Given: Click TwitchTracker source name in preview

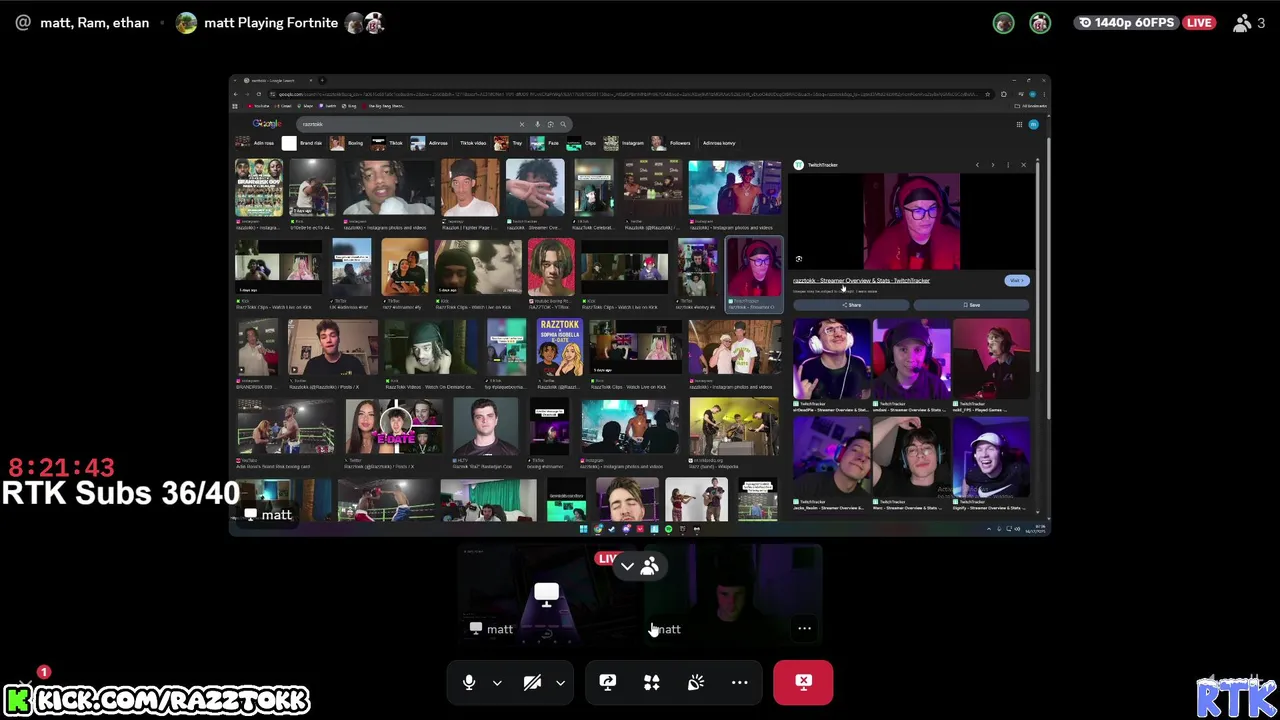Looking at the screenshot, I should point(822,165).
